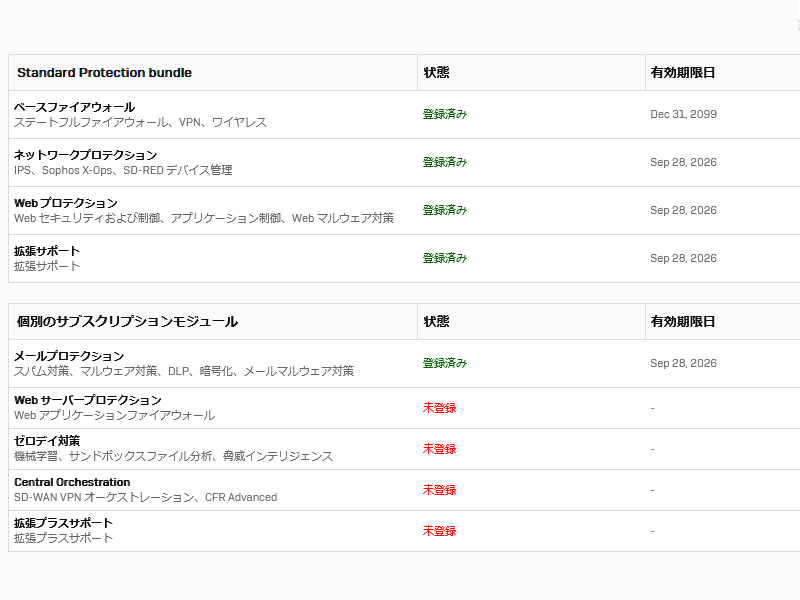Image resolution: width=800 pixels, height=600 pixels.
Task: Click 登録済み status for Web プロテクション
Action: [445, 210]
